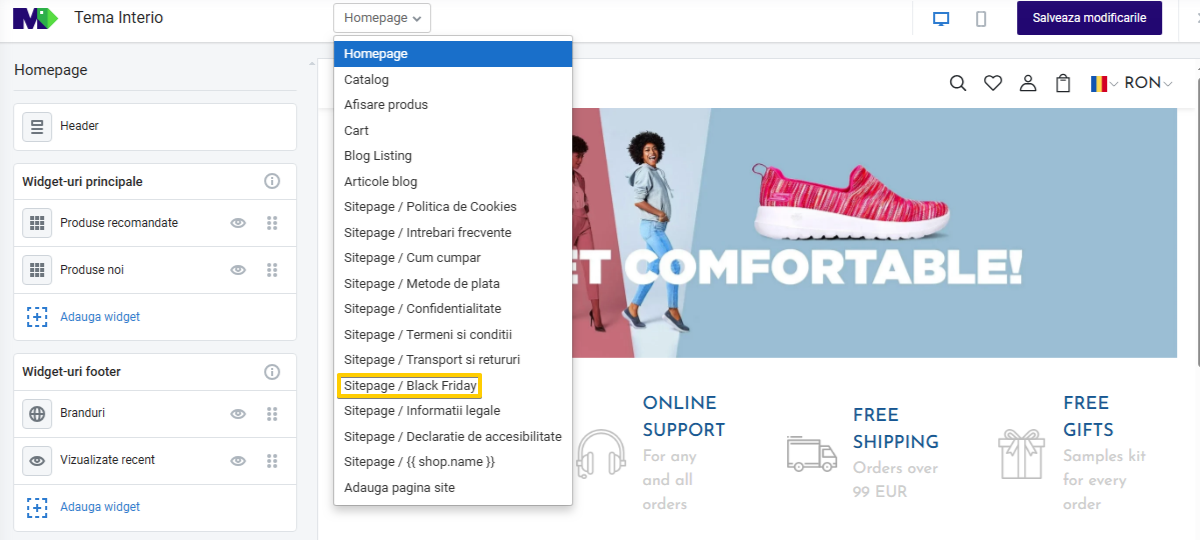Expand the RON currency dropdown

[1148, 84]
